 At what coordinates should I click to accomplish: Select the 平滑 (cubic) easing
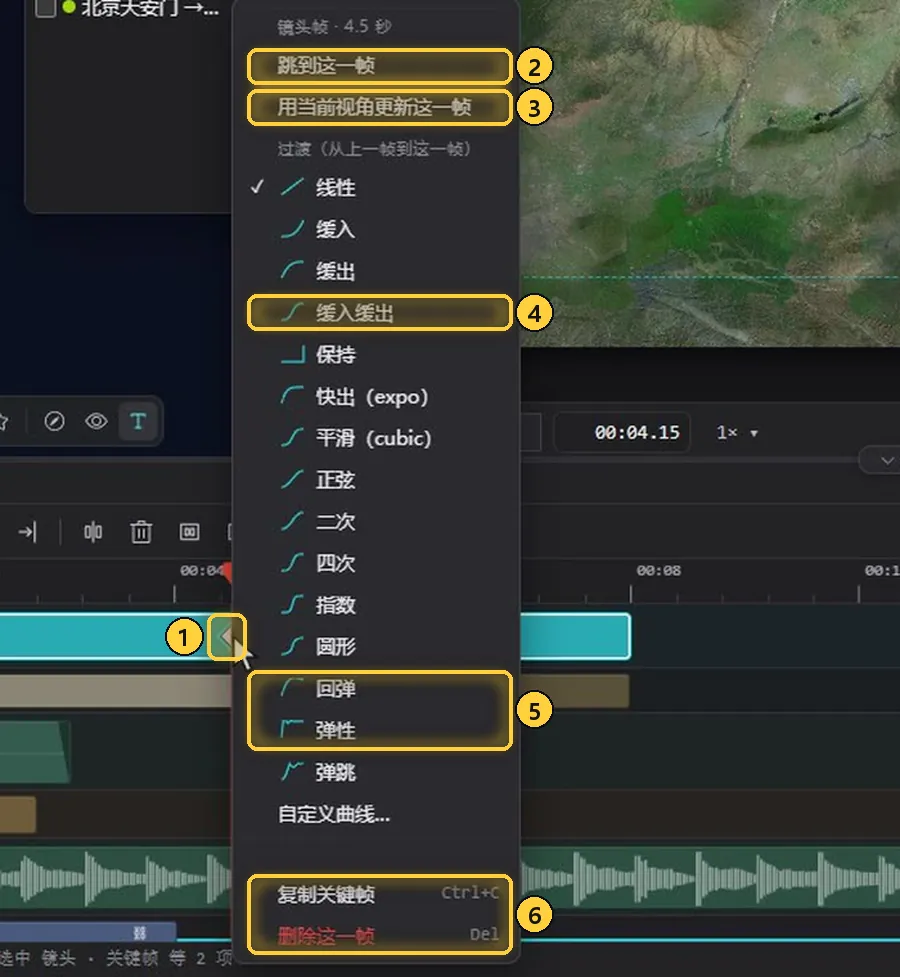(x=376, y=438)
